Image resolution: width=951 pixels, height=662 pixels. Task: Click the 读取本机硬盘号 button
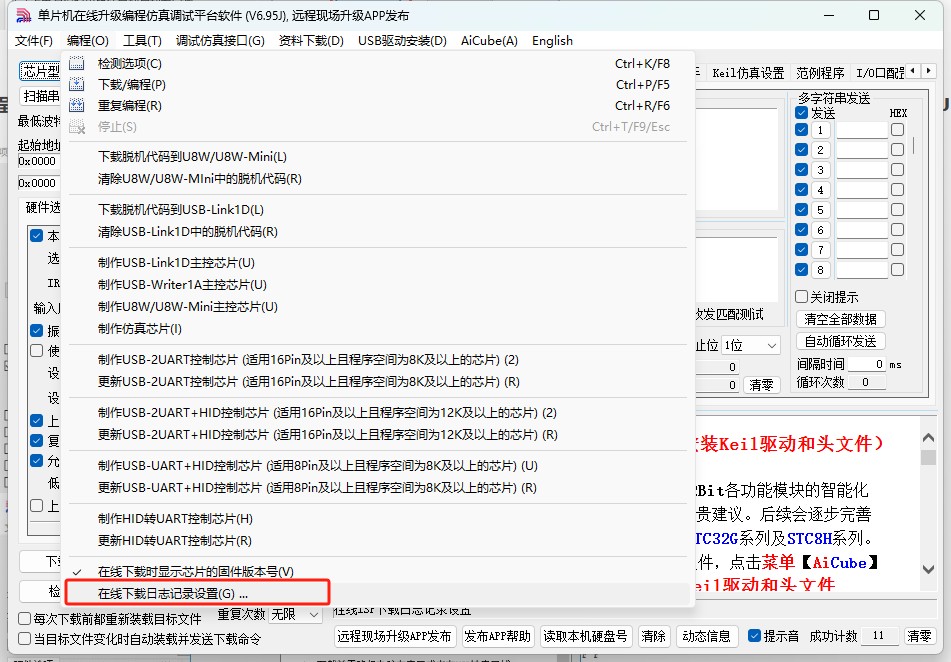click(x=585, y=637)
